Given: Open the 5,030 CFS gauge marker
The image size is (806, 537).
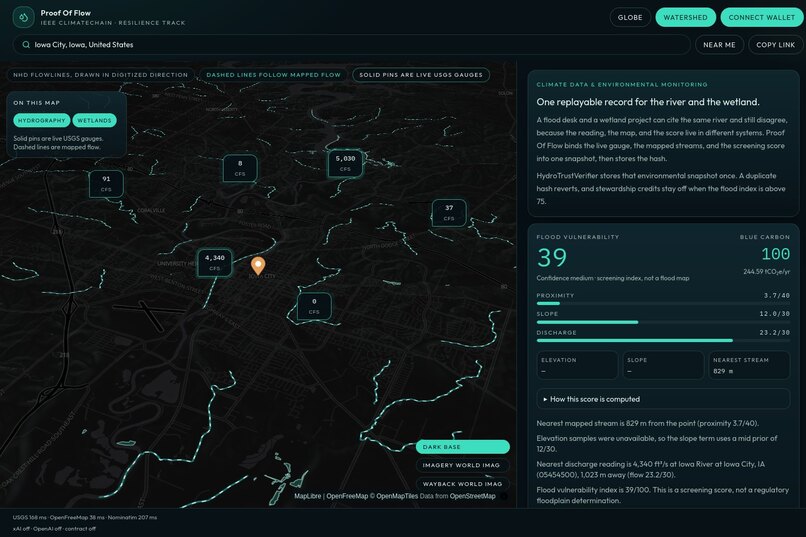Looking at the screenshot, I should click(x=345, y=163).
